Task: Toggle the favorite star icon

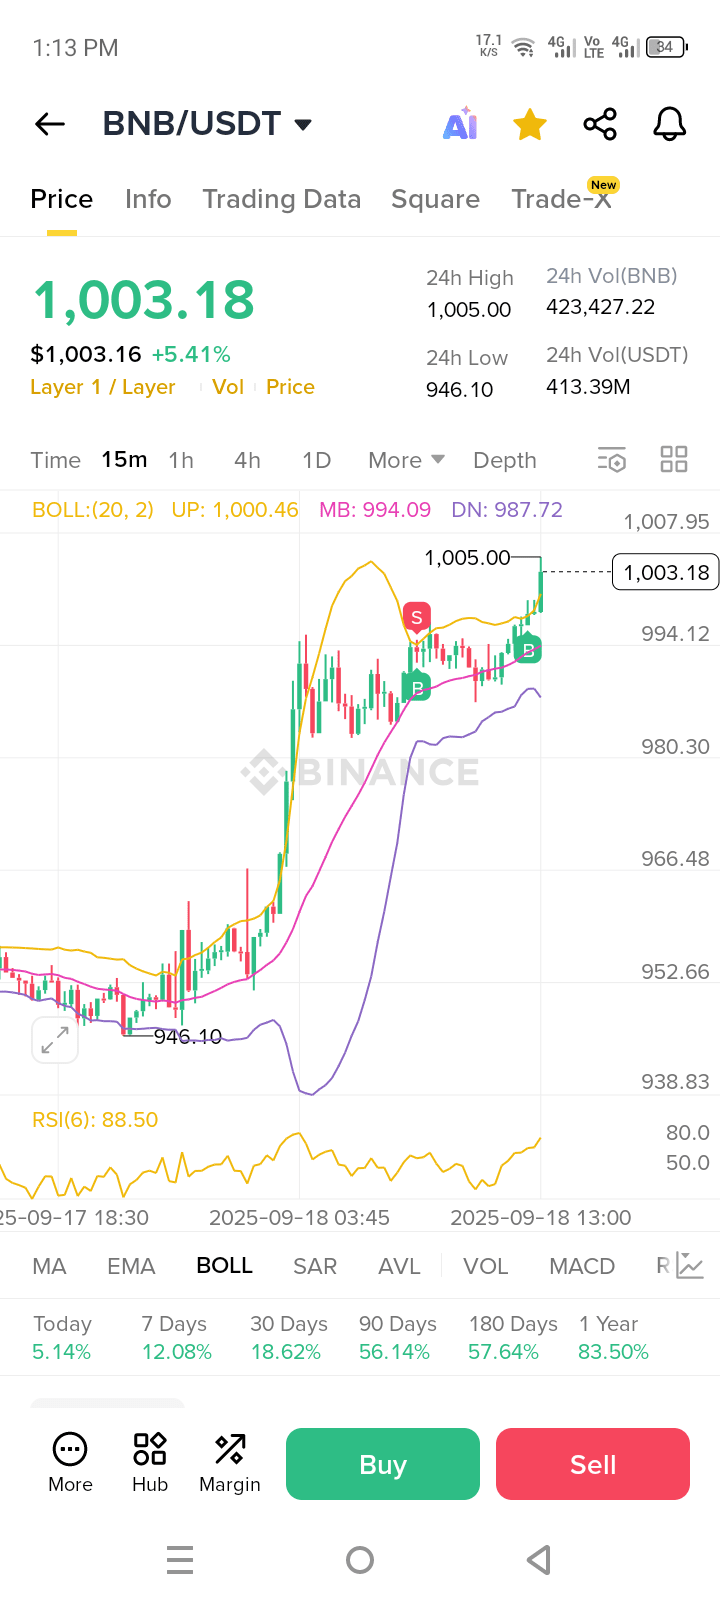Action: 530,124
